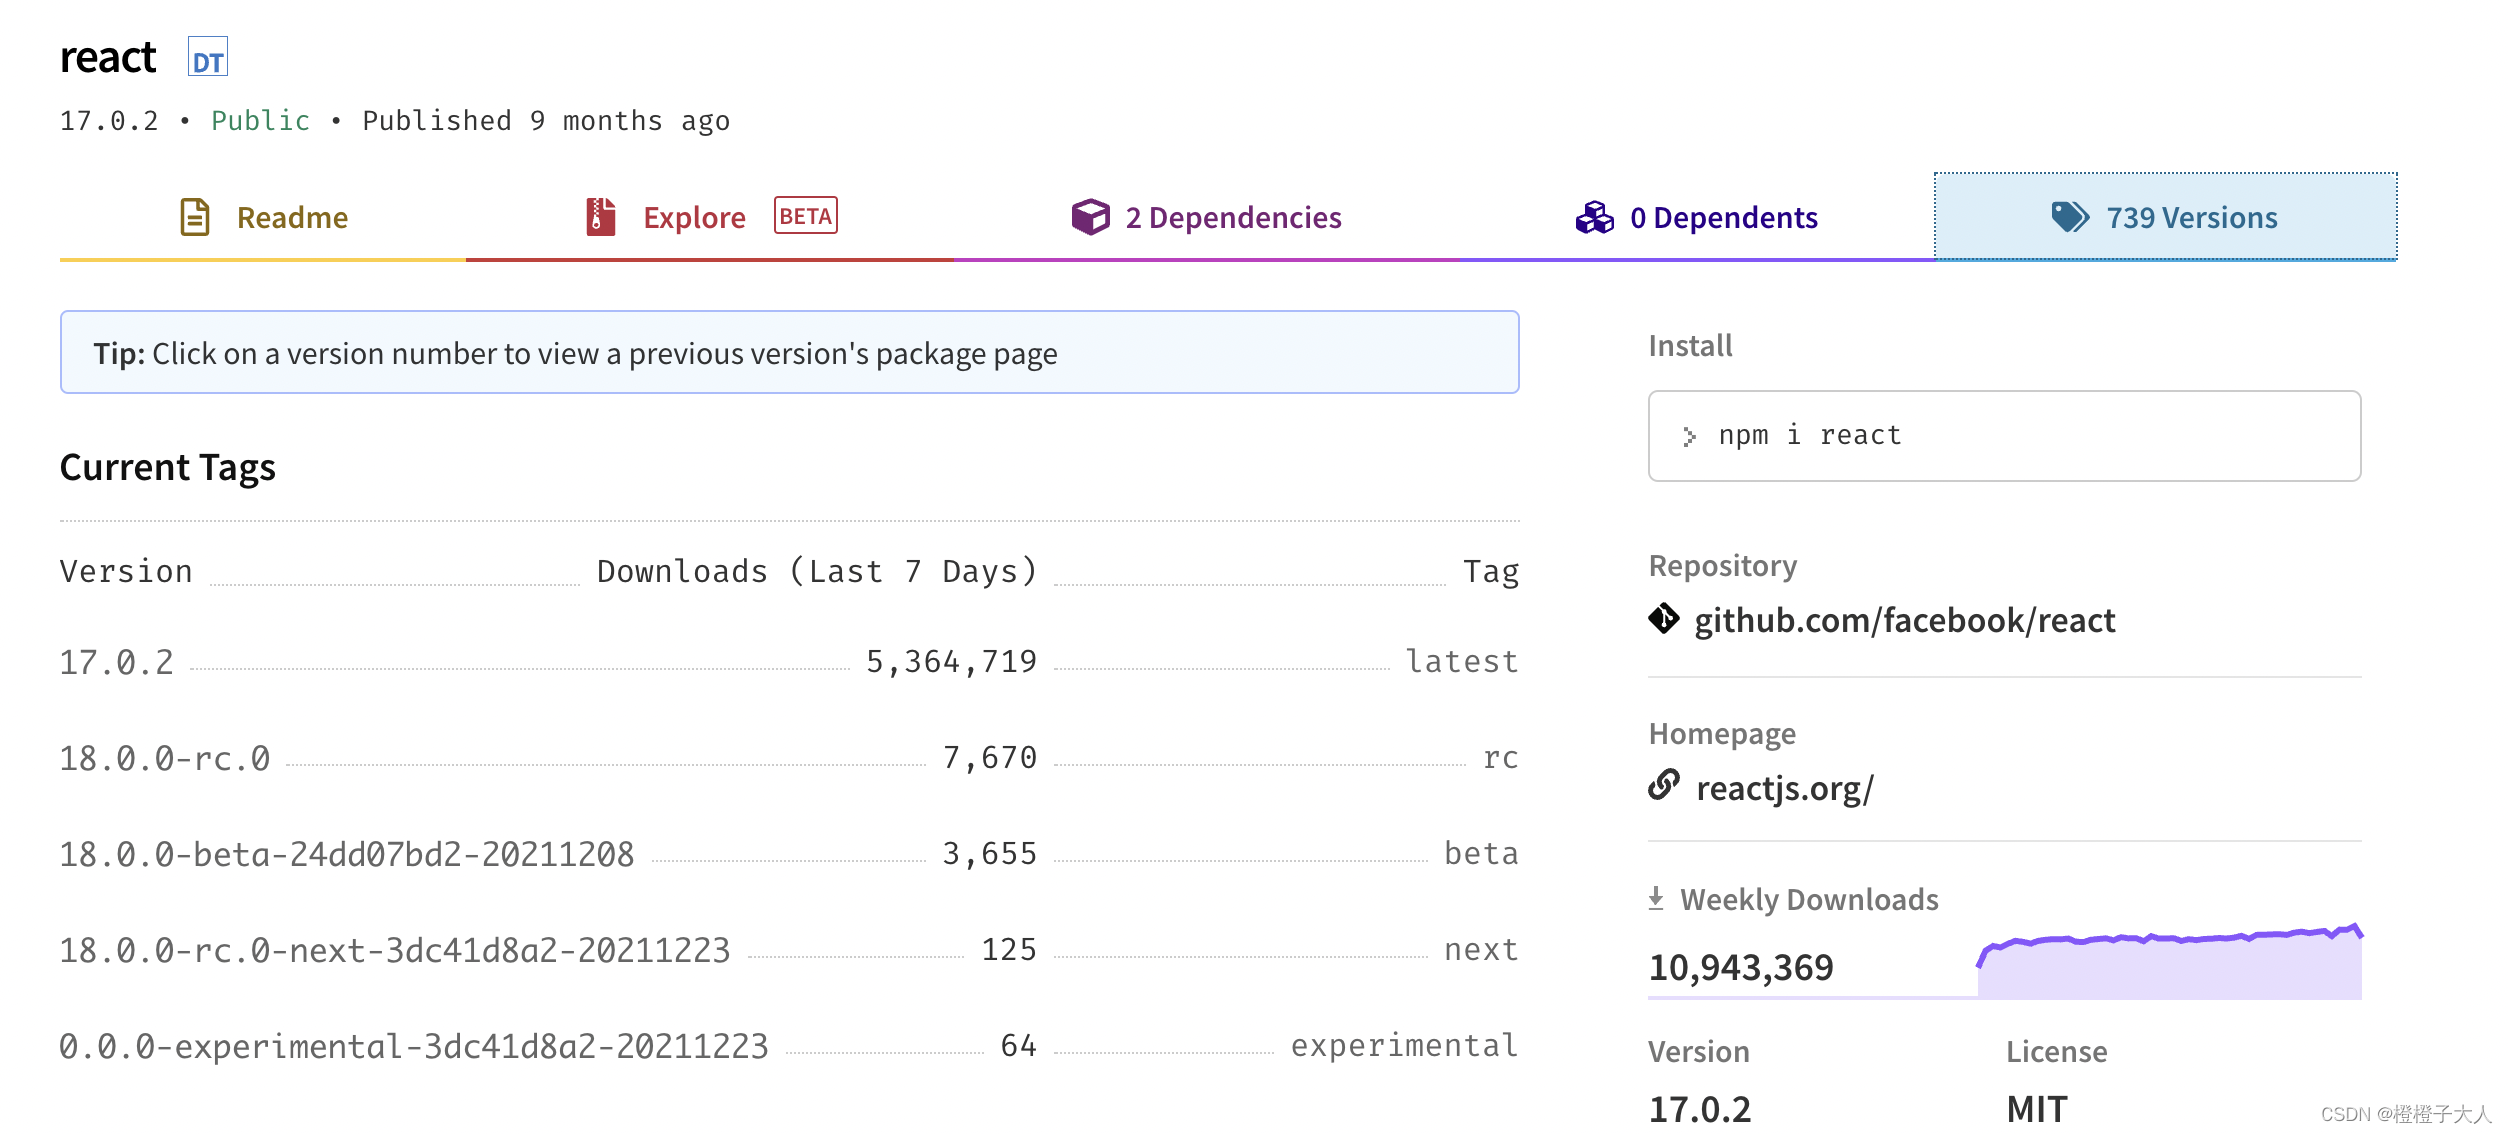This screenshot has height=1134, width=2508.
Task: Click the Homepage section heading
Action: (x=1722, y=734)
